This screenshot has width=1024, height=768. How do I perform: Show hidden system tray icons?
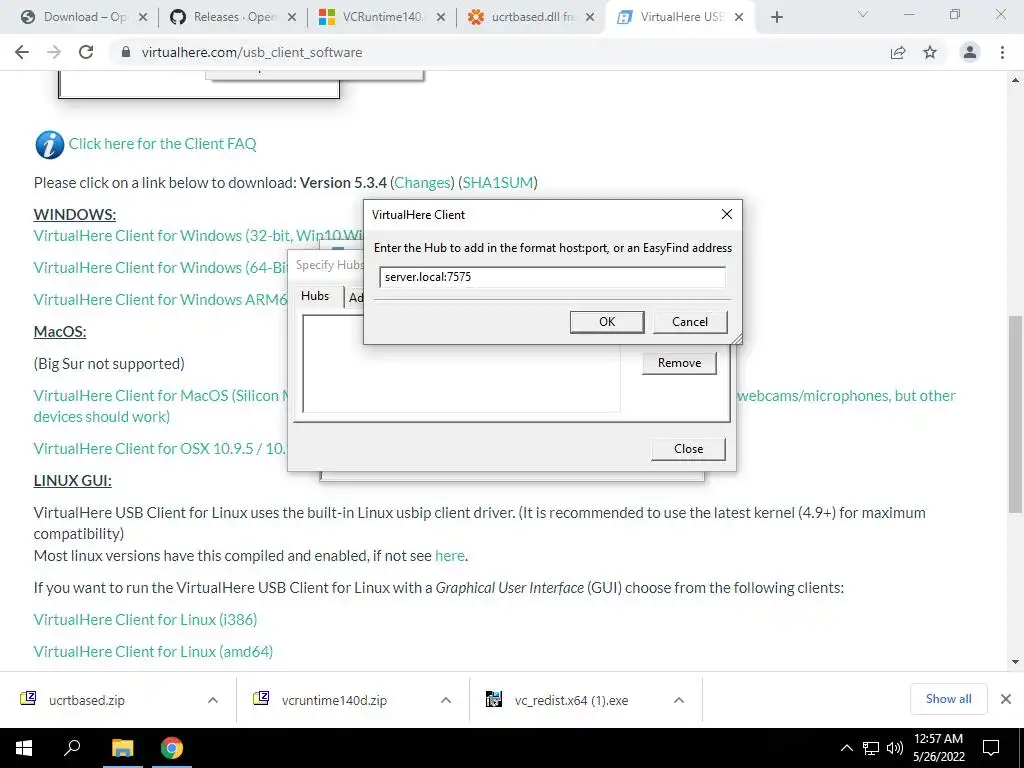click(x=846, y=748)
